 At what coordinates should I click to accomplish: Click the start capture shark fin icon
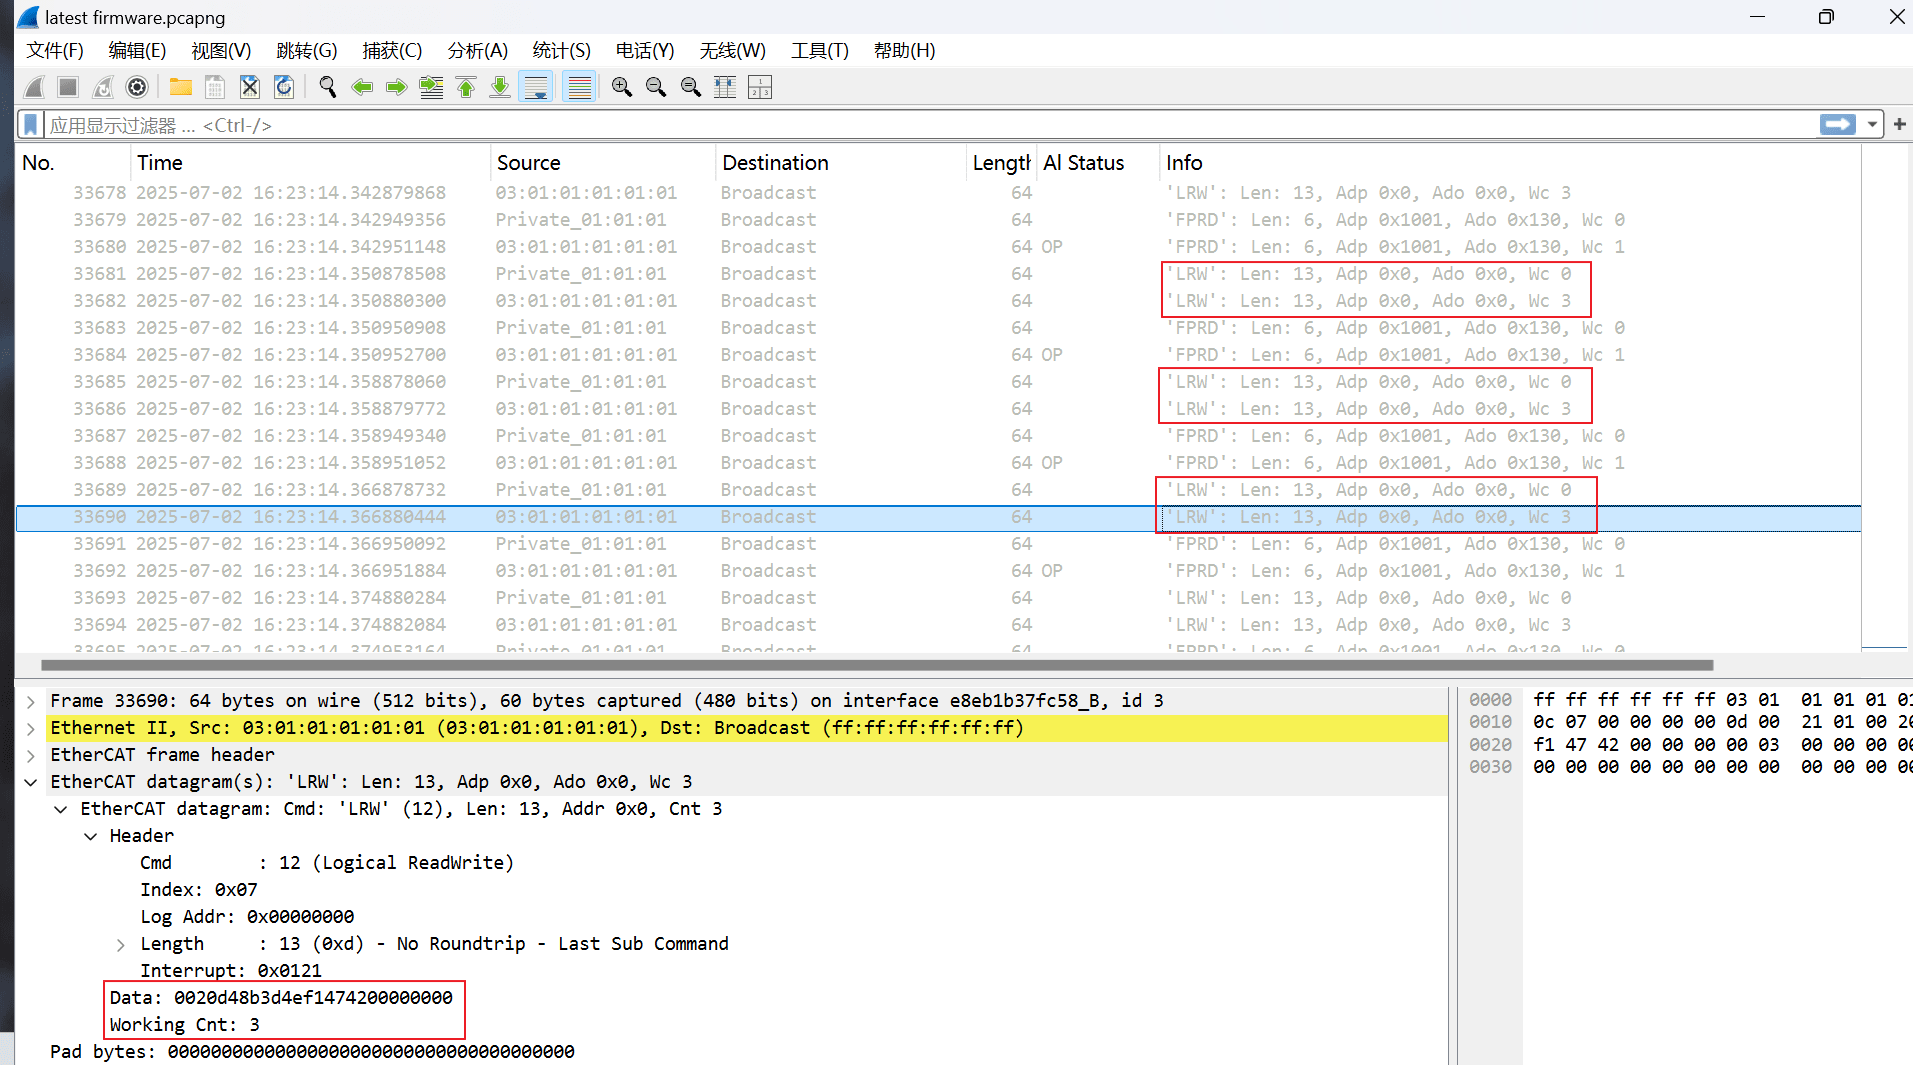click(35, 87)
